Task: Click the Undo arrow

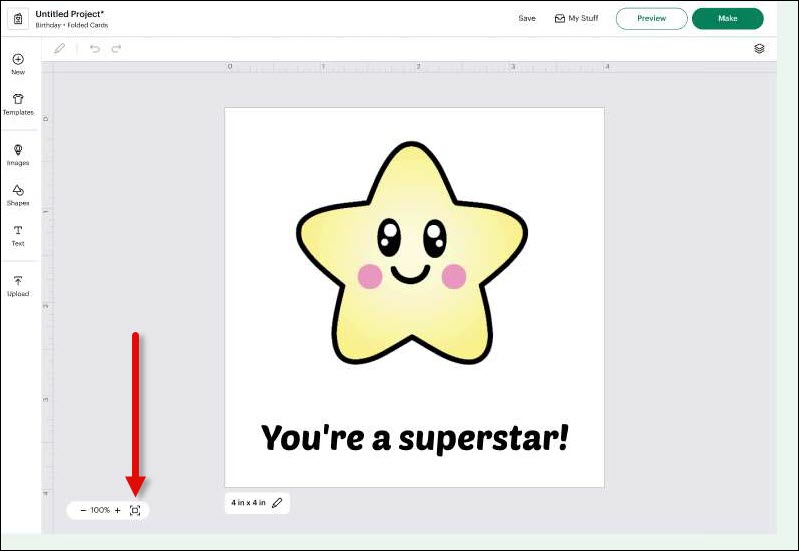Action: (x=95, y=48)
